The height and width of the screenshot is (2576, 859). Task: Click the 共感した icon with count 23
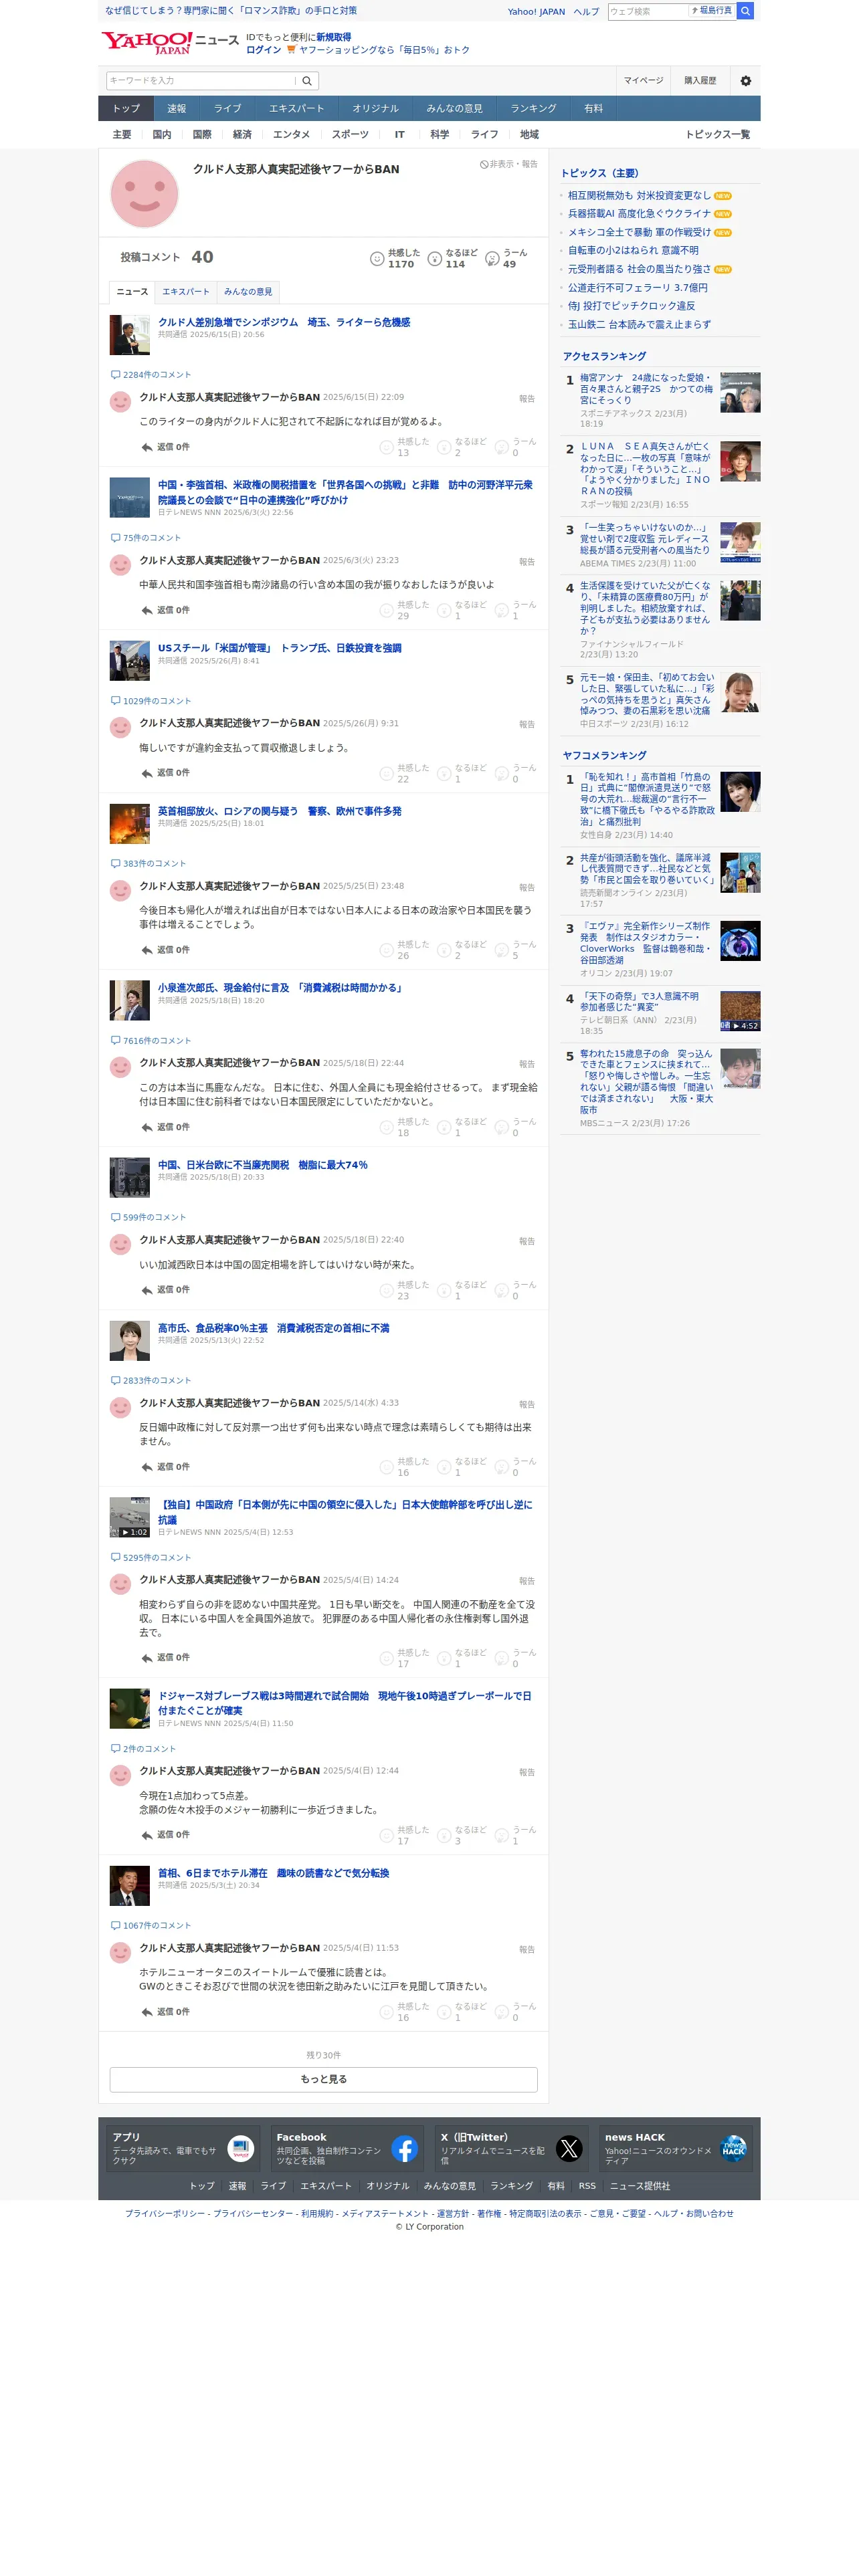tap(386, 1291)
